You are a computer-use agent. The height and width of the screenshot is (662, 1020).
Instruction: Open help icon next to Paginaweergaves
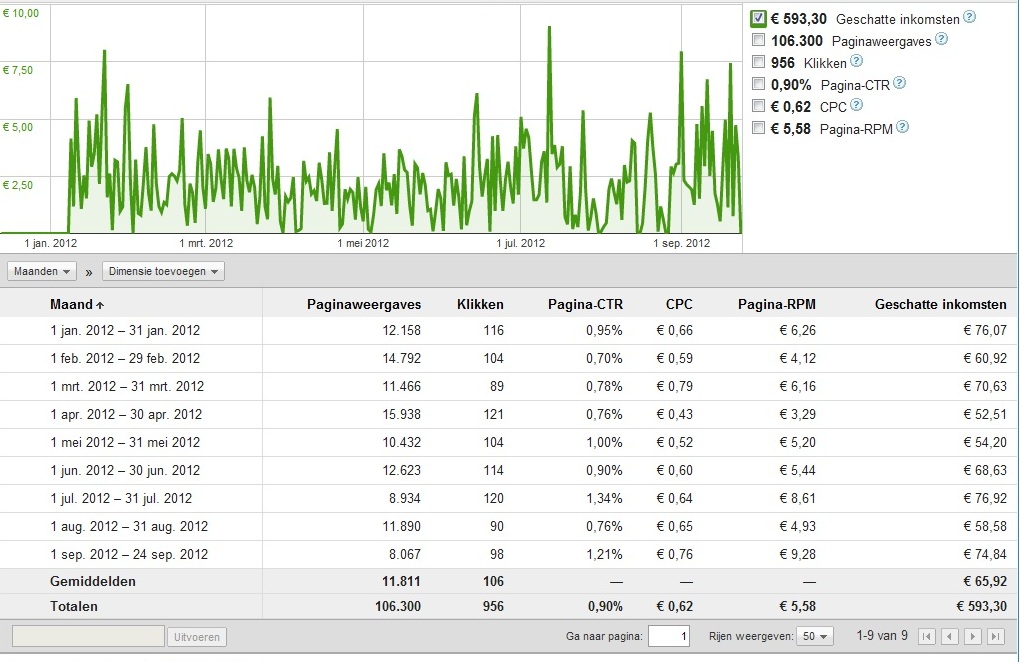(x=941, y=39)
